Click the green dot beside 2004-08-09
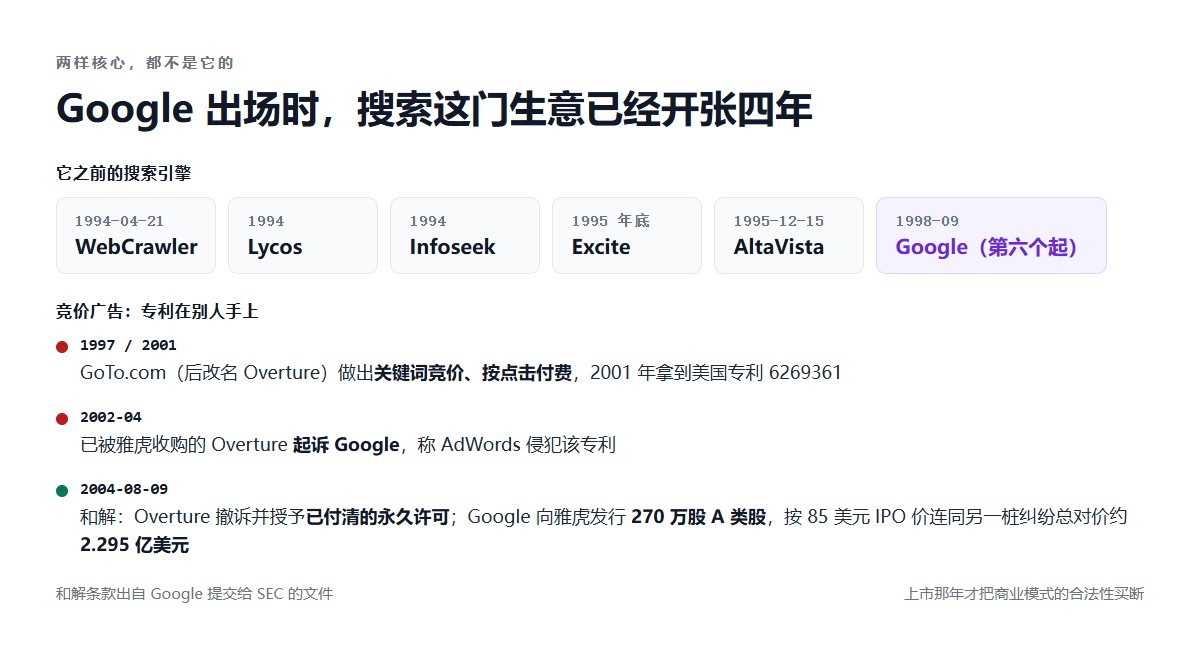Screen dimensions: 1200x654 62,491
